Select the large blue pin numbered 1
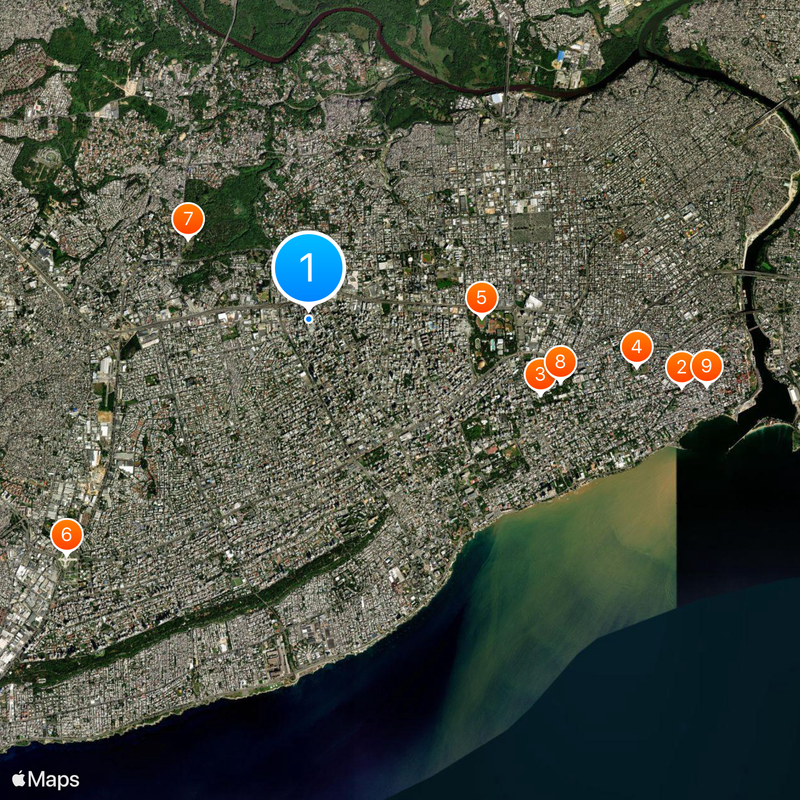The height and width of the screenshot is (800, 800). (308, 267)
